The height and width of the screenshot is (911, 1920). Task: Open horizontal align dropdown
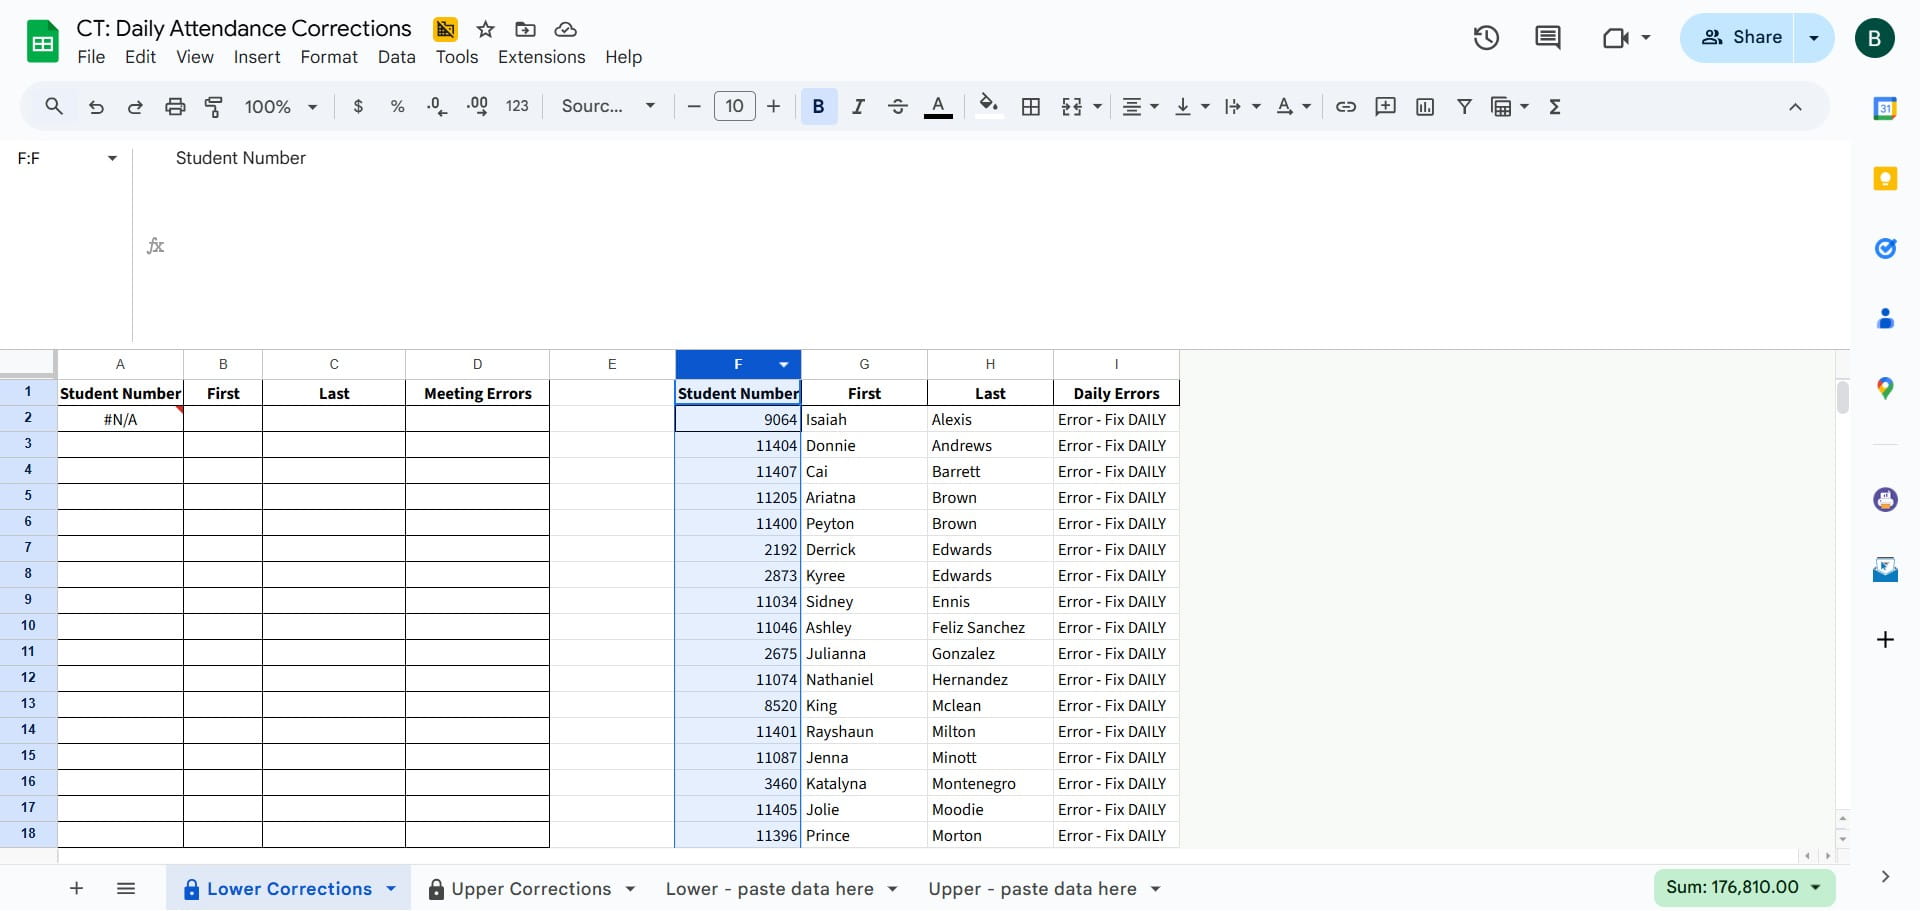pyautogui.click(x=1140, y=106)
